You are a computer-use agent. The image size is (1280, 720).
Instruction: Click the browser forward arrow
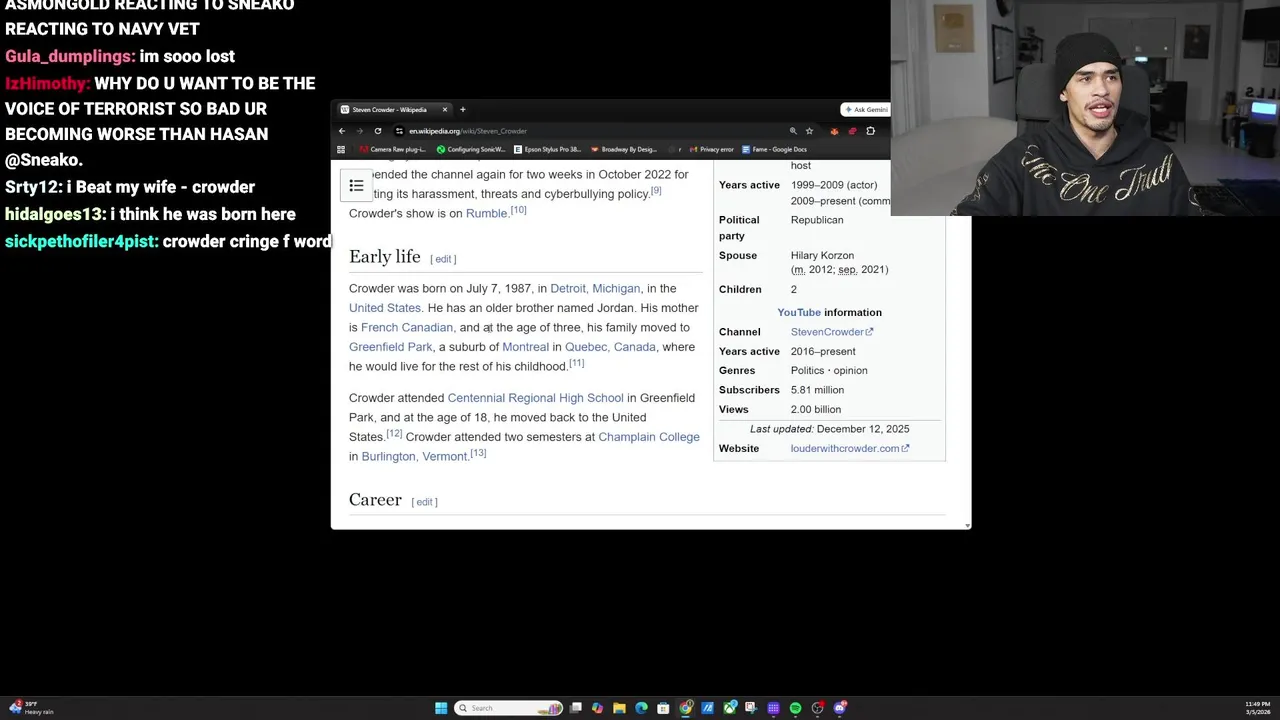(359, 131)
